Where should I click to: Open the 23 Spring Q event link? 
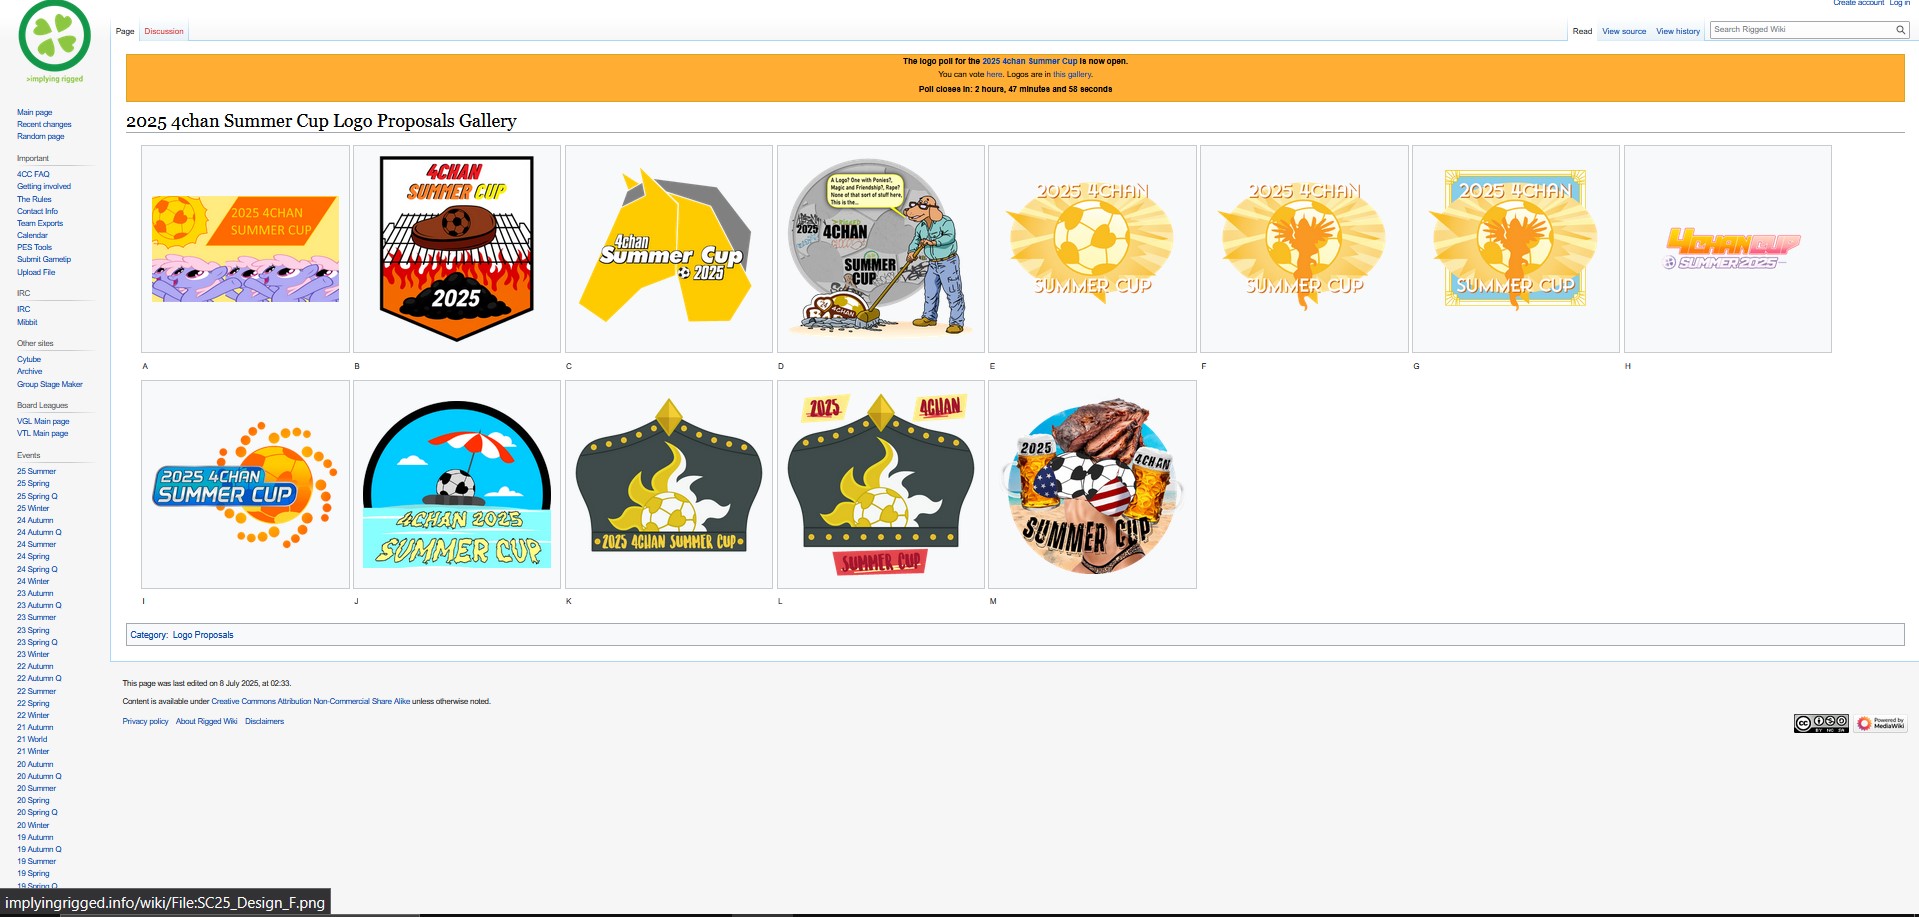(37, 642)
